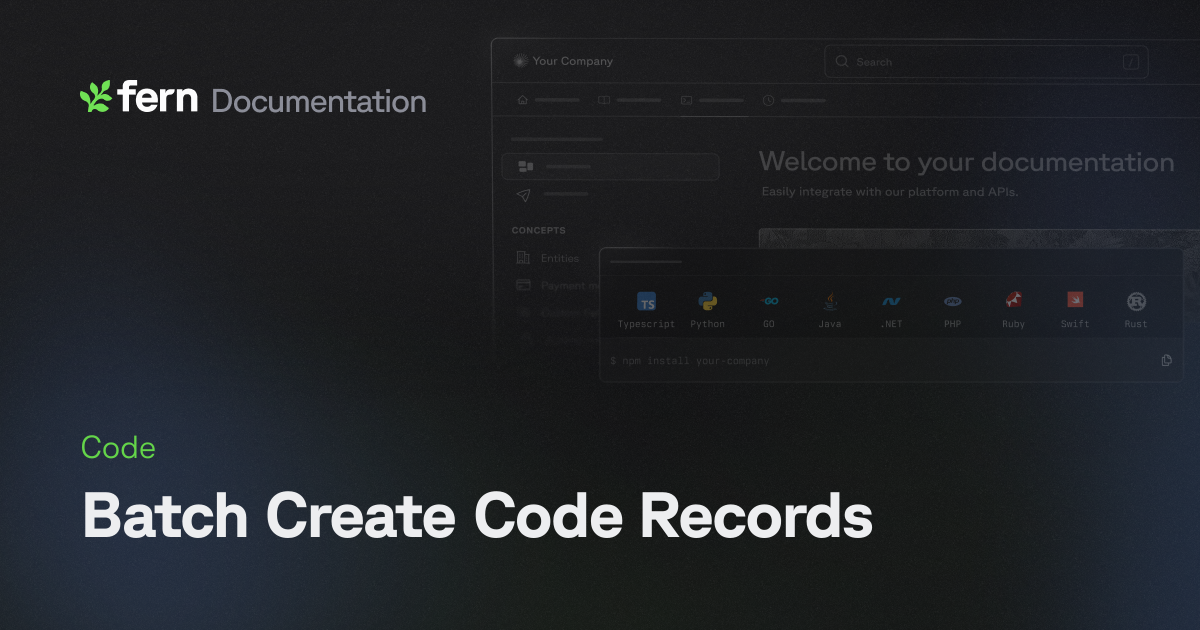
Task: Open the Entities sidebar item
Action: 560,258
